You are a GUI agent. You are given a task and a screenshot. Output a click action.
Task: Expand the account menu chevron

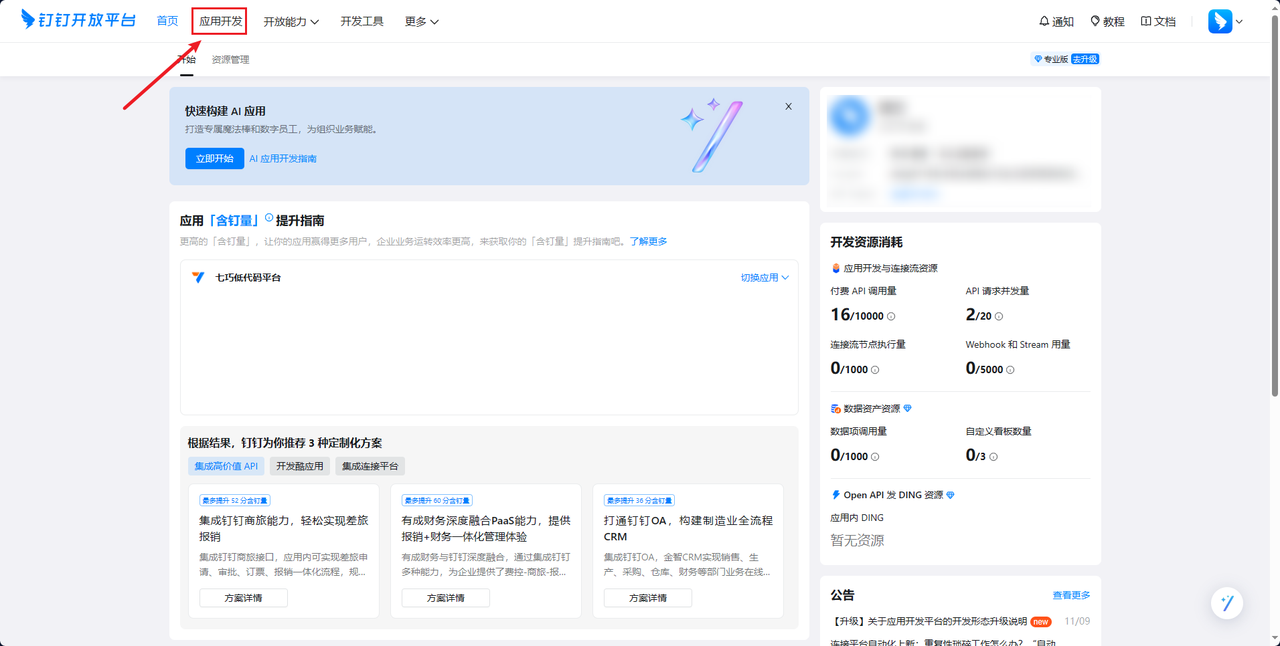pyautogui.click(x=1240, y=21)
